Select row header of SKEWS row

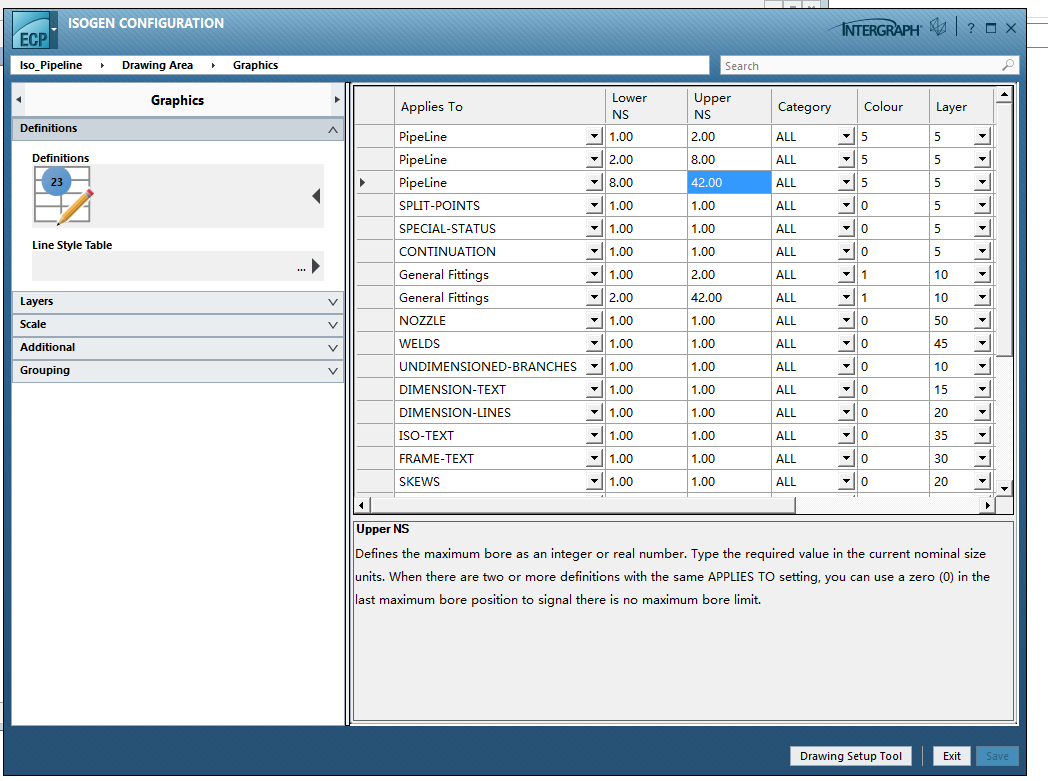(374, 482)
